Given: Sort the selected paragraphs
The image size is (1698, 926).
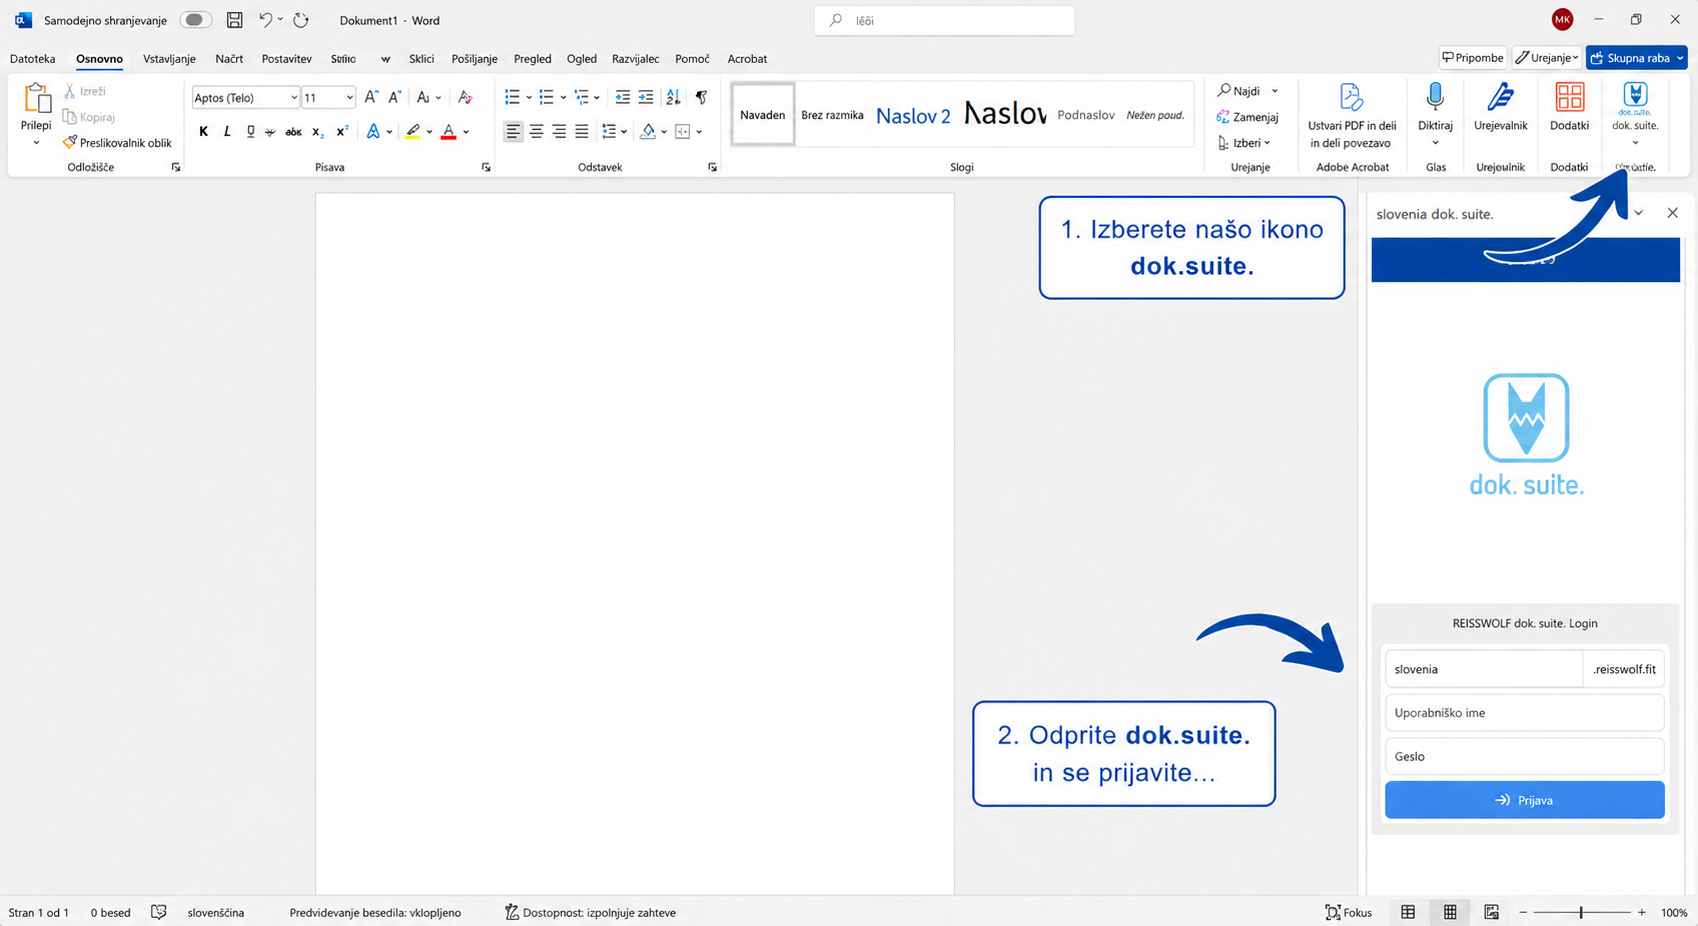Looking at the screenshot, I should pyautogui.click(x=673, y=97).
